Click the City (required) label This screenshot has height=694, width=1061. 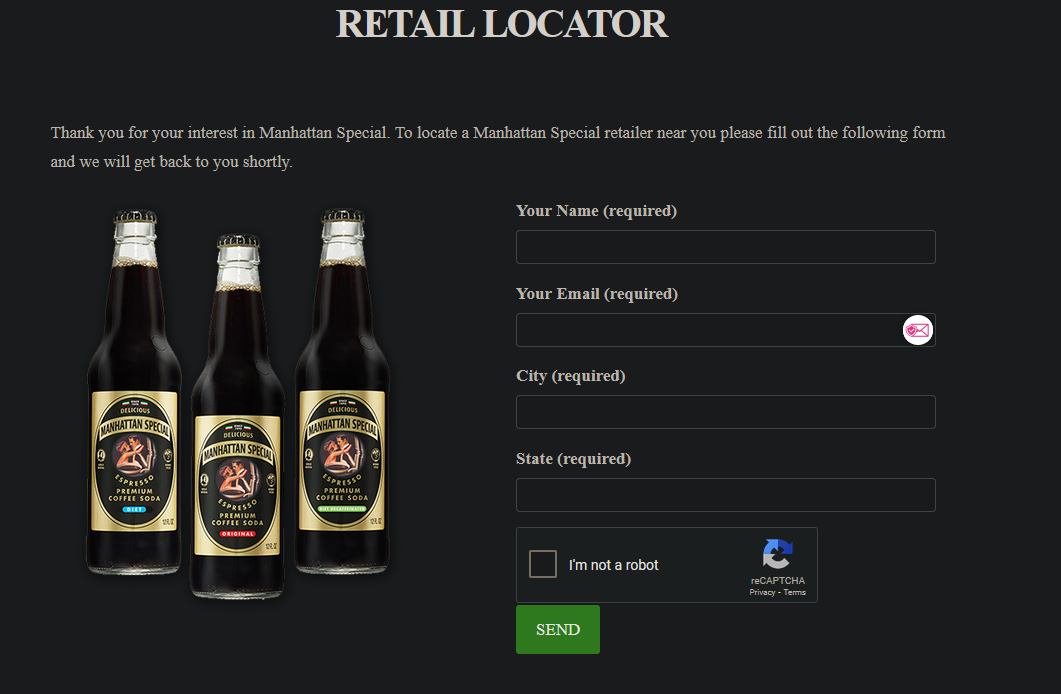pyautogui.click(x=570, y=376)
